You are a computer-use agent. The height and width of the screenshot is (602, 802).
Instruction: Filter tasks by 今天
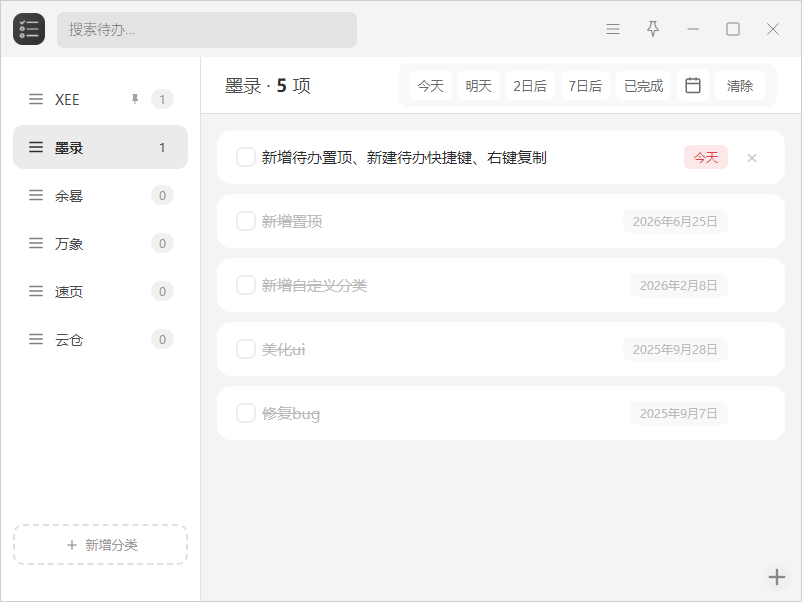click(x=430, y=85)
